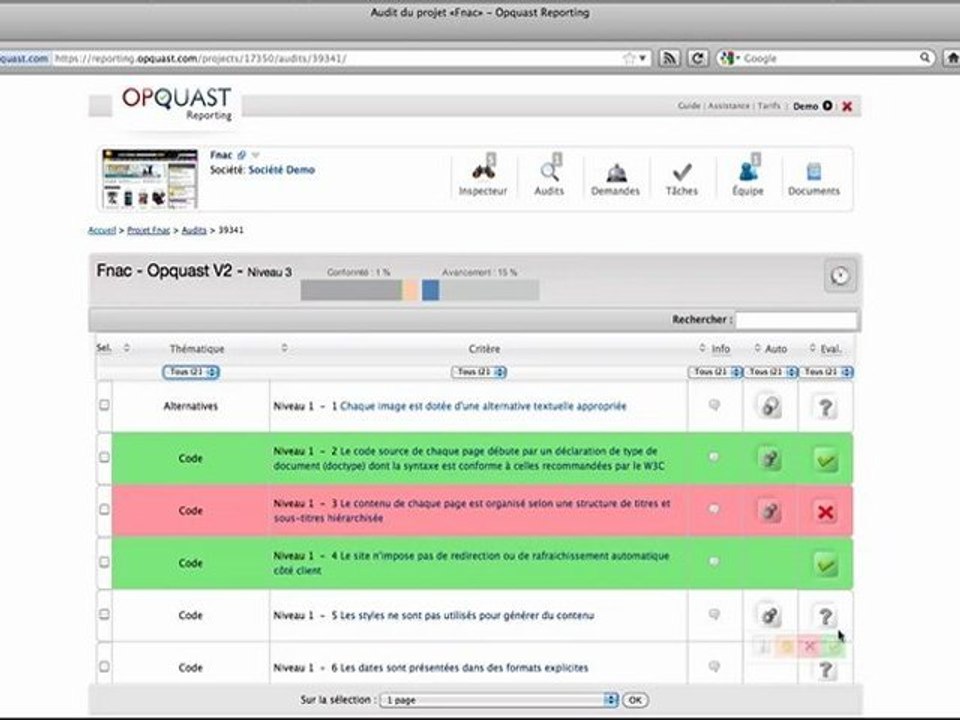Check the checkbox for criterion 2 doctype
The height and width of the screenshot is (720, 960).
tap(105, 457)
